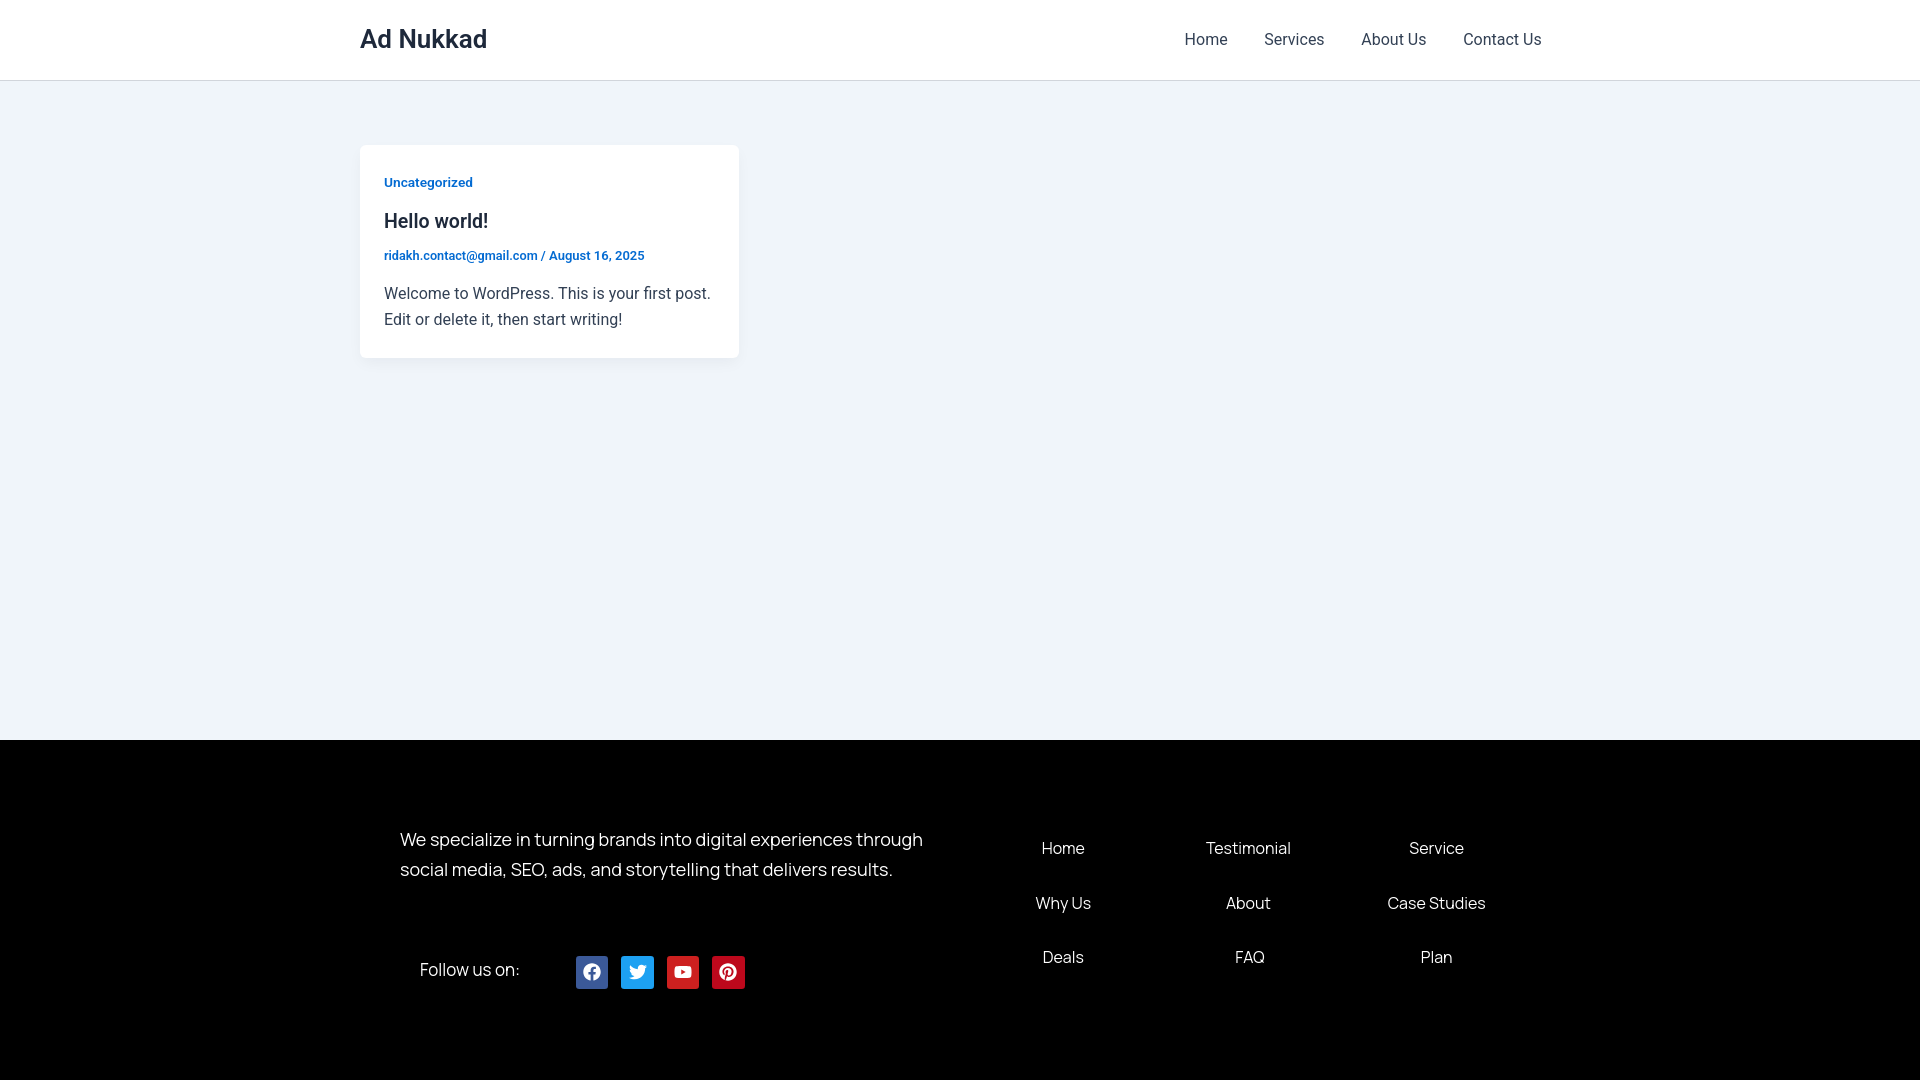Open the Twitter social icon
This screenshot has height=1080, width=1920.
(x=637, y=972)
